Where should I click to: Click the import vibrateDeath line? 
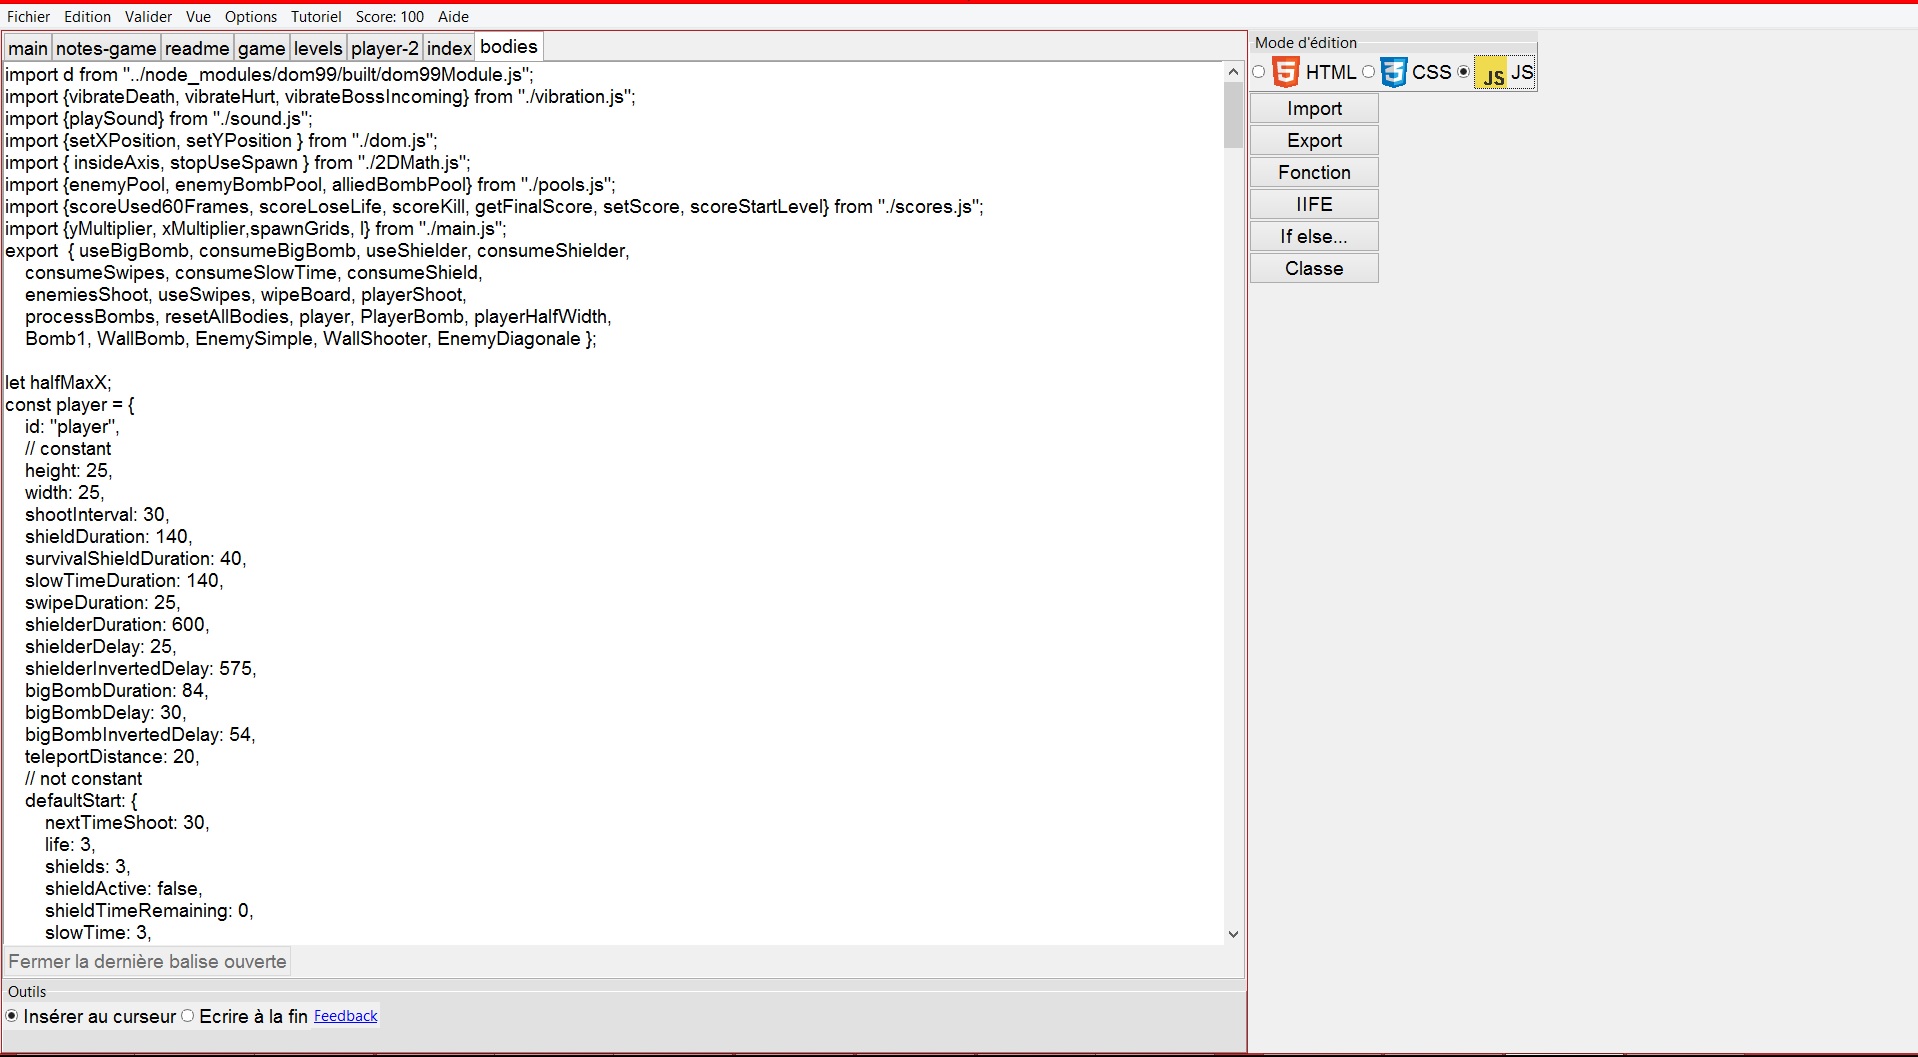click(x=320, y=96)
